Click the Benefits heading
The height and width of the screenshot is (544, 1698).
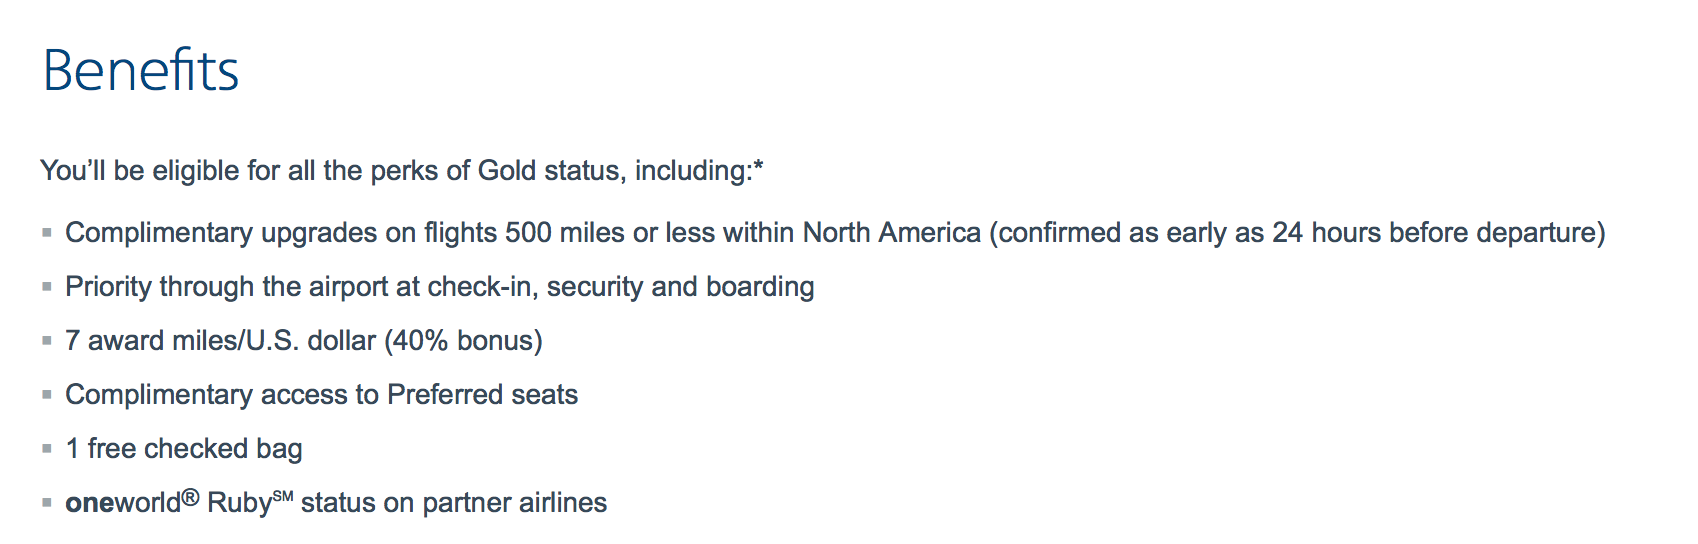[x=141, y=71]
